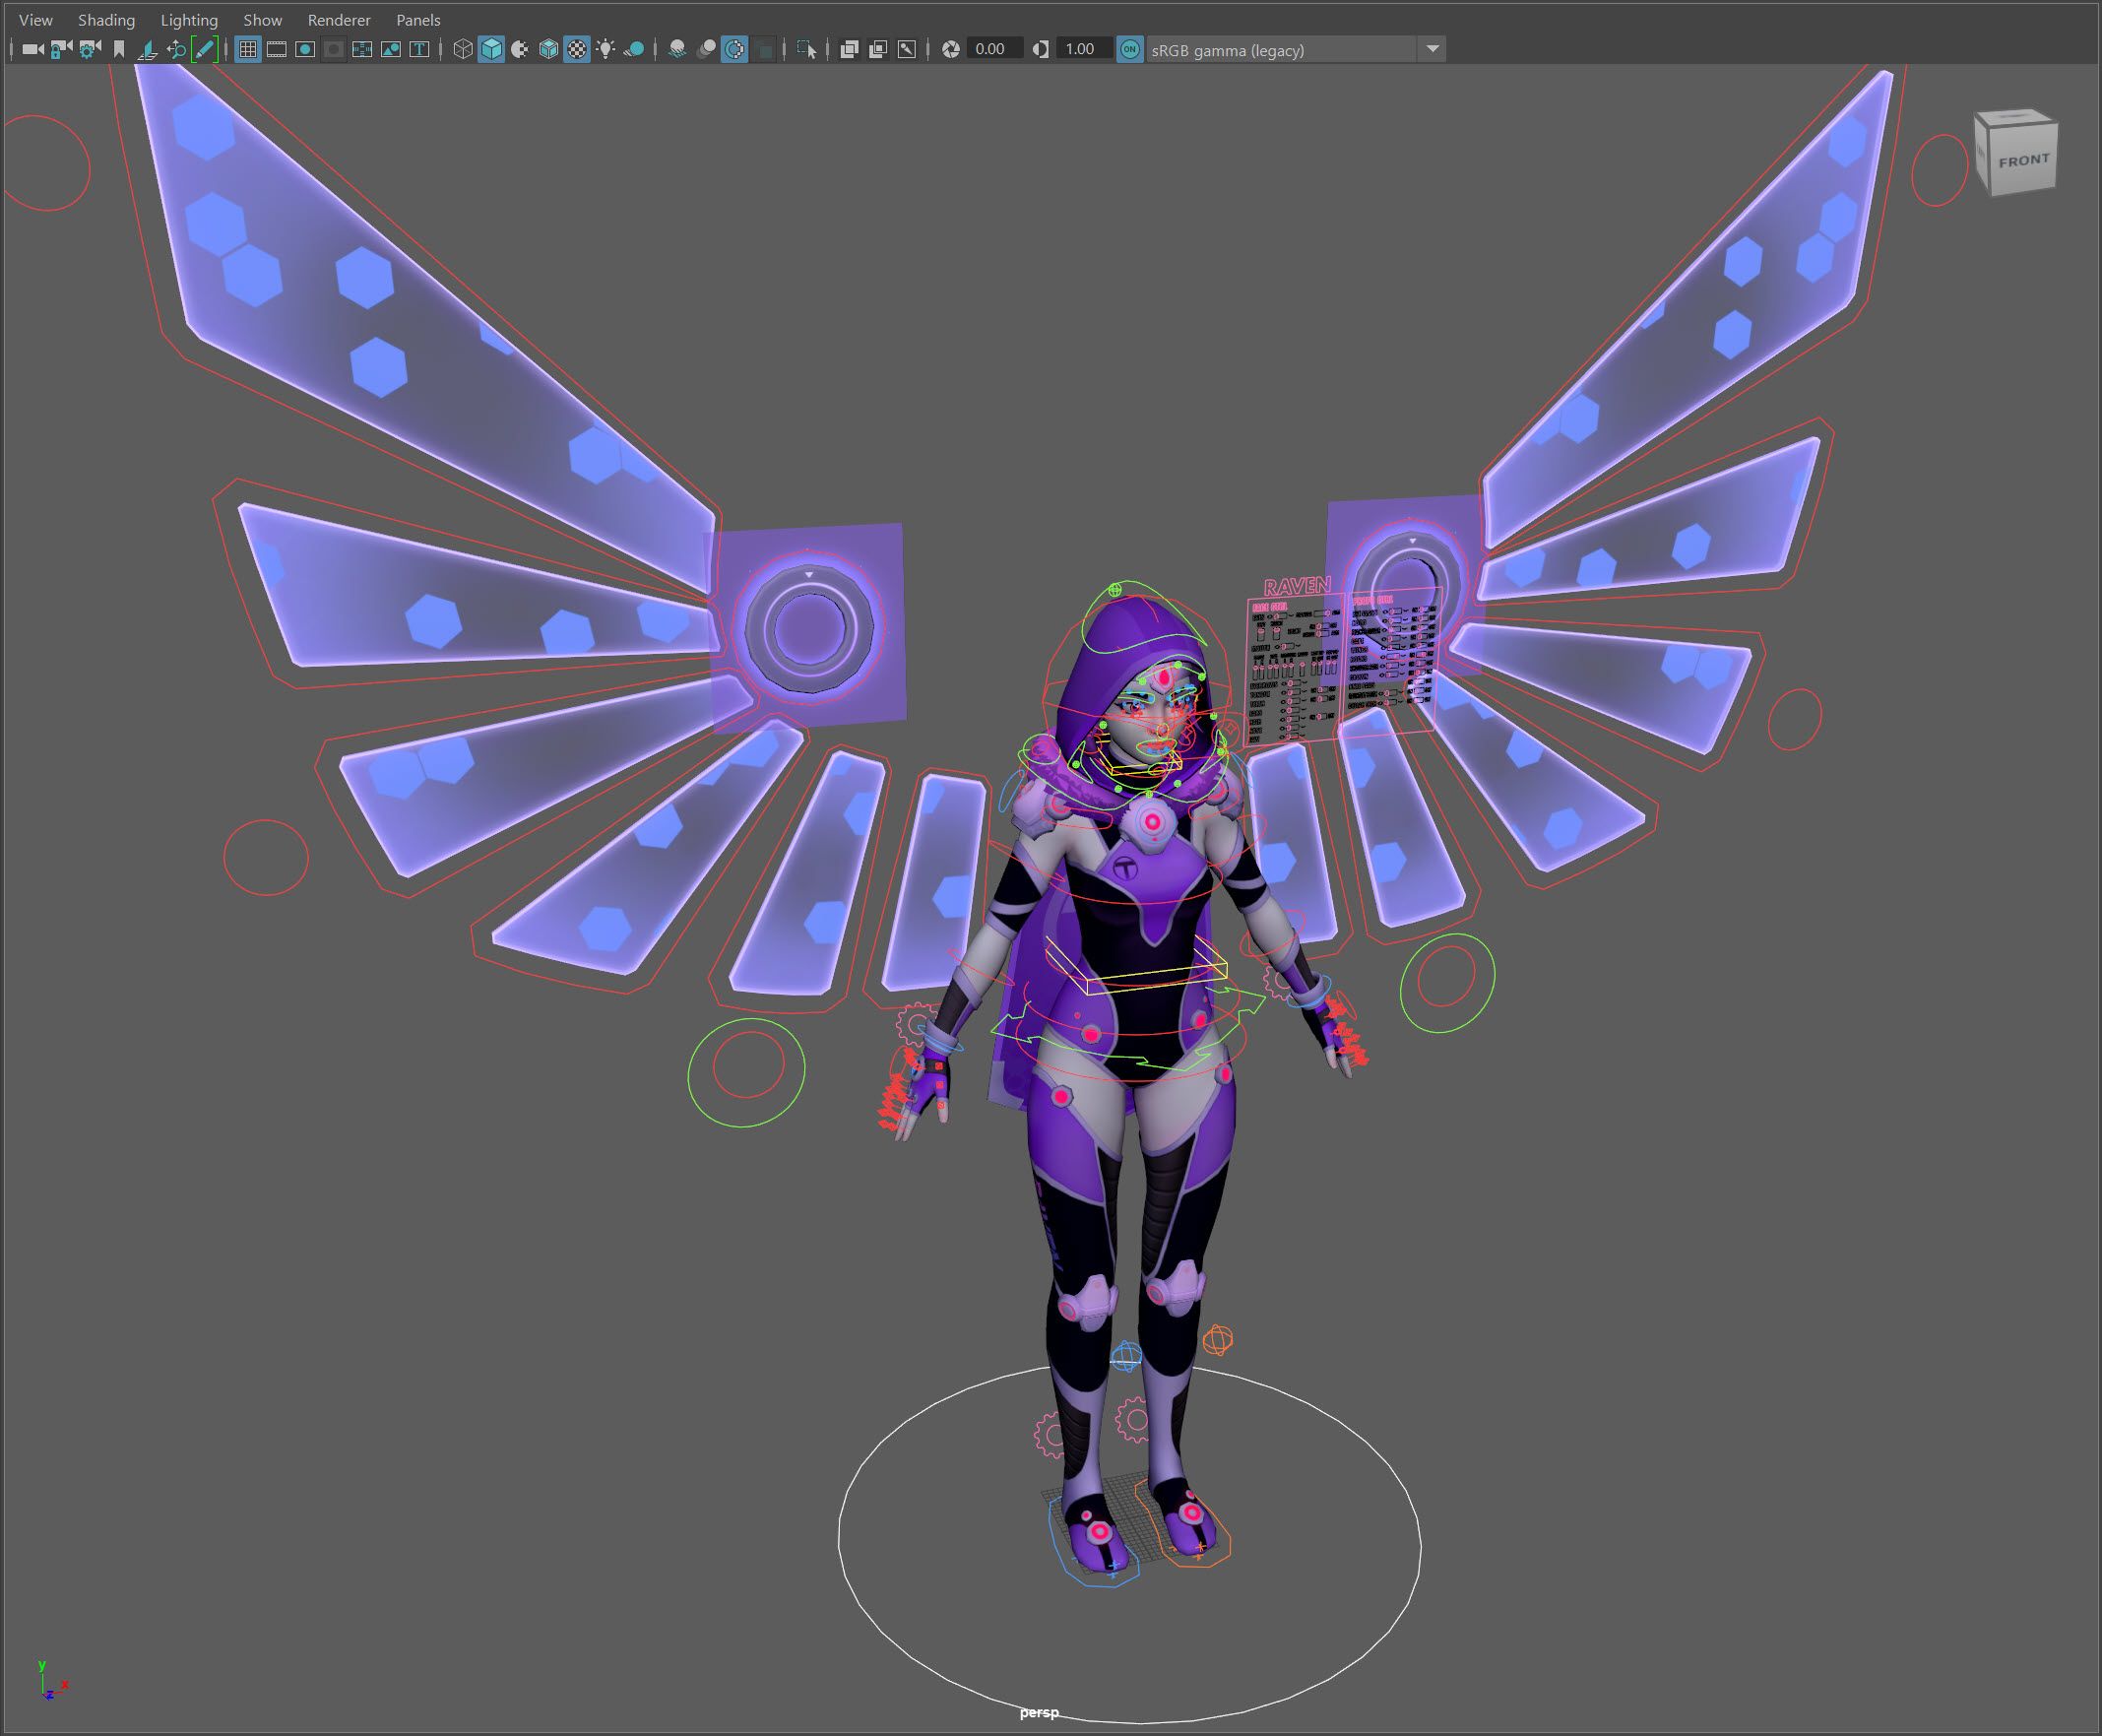Click the persp camera label
2102x1736 pixels.
click(1039, 1713)
